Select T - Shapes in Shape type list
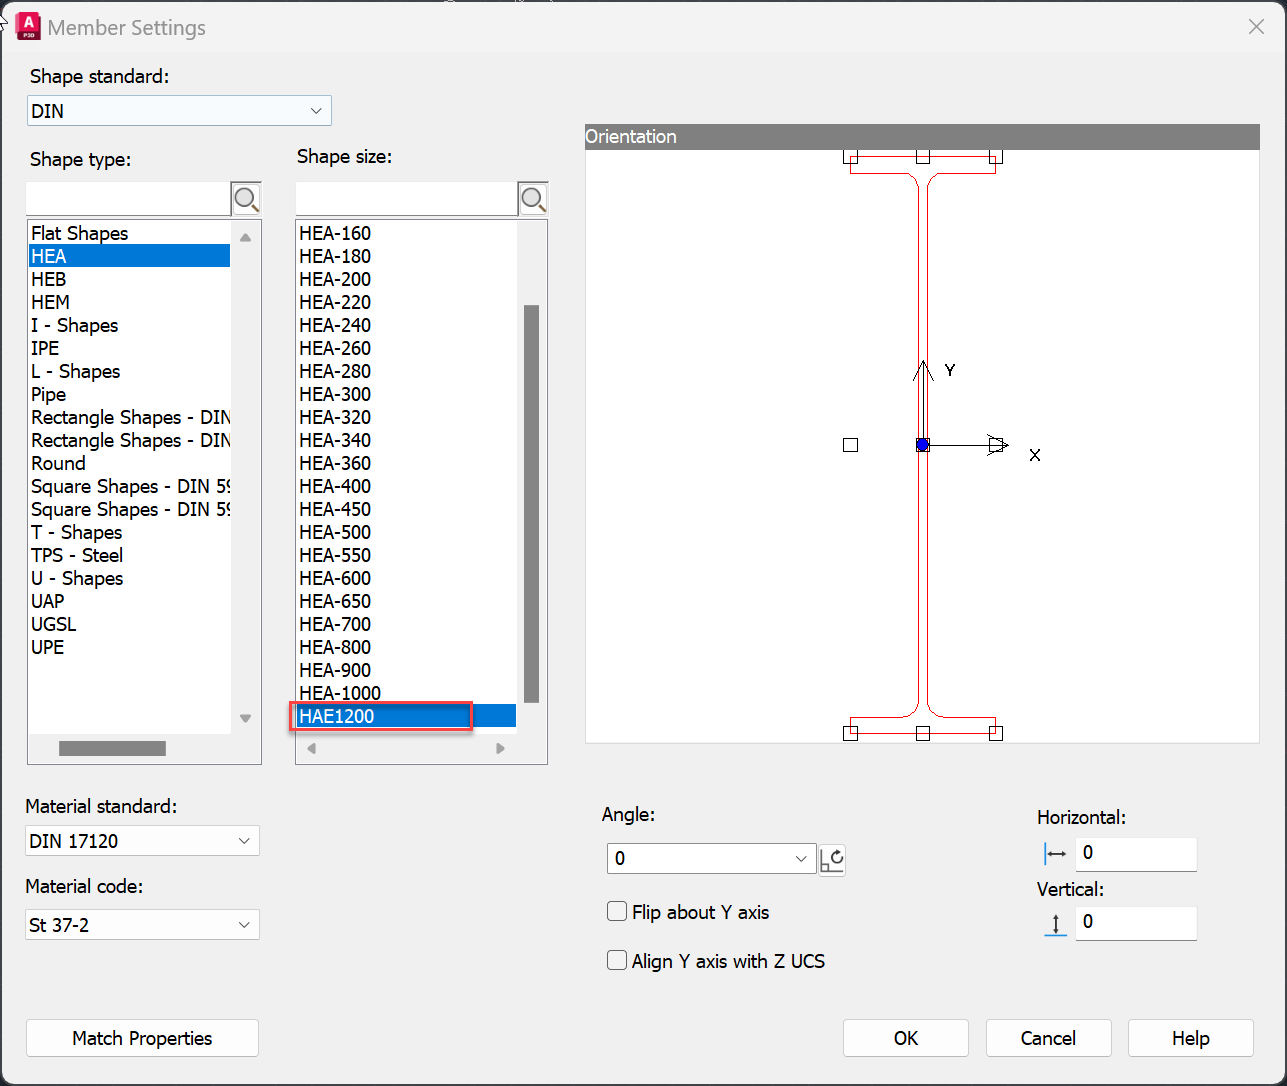The height and width of the screenshot is (1086, 1287). click(129, 532)
